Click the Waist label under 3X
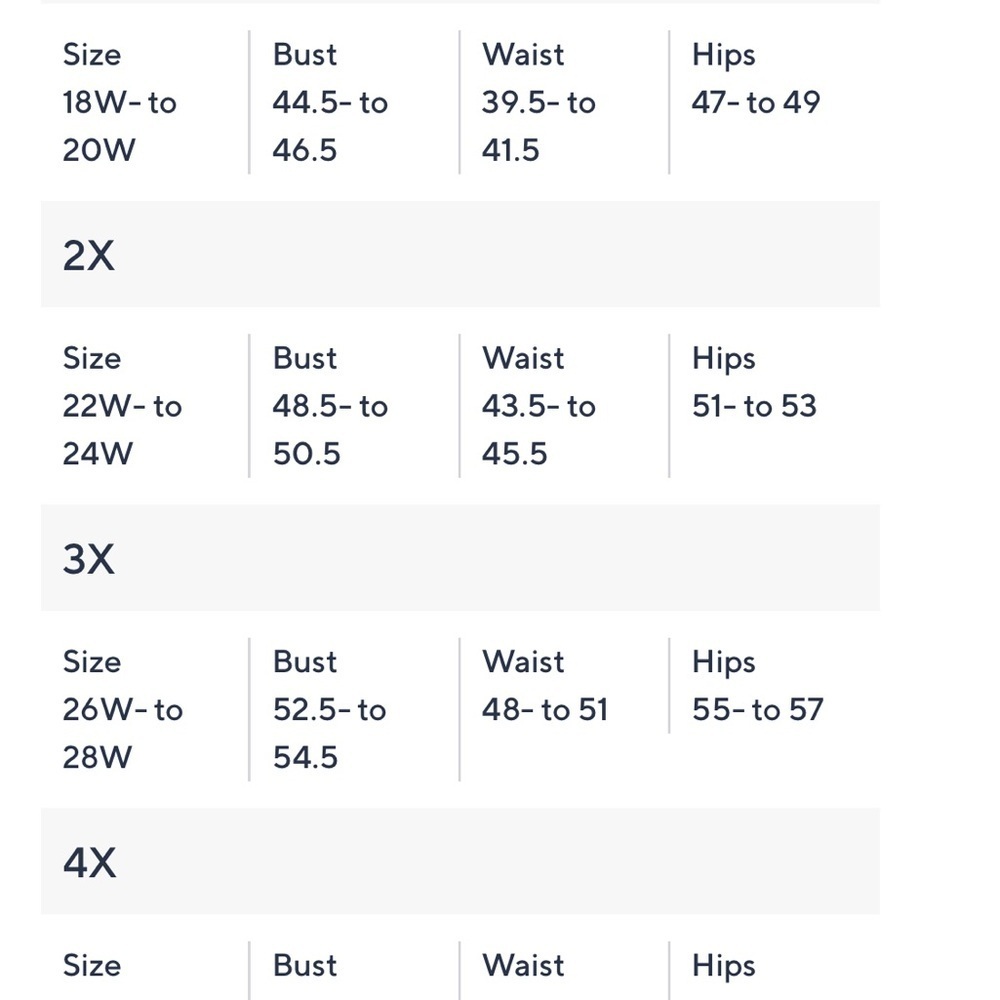 tap(523, 661)
